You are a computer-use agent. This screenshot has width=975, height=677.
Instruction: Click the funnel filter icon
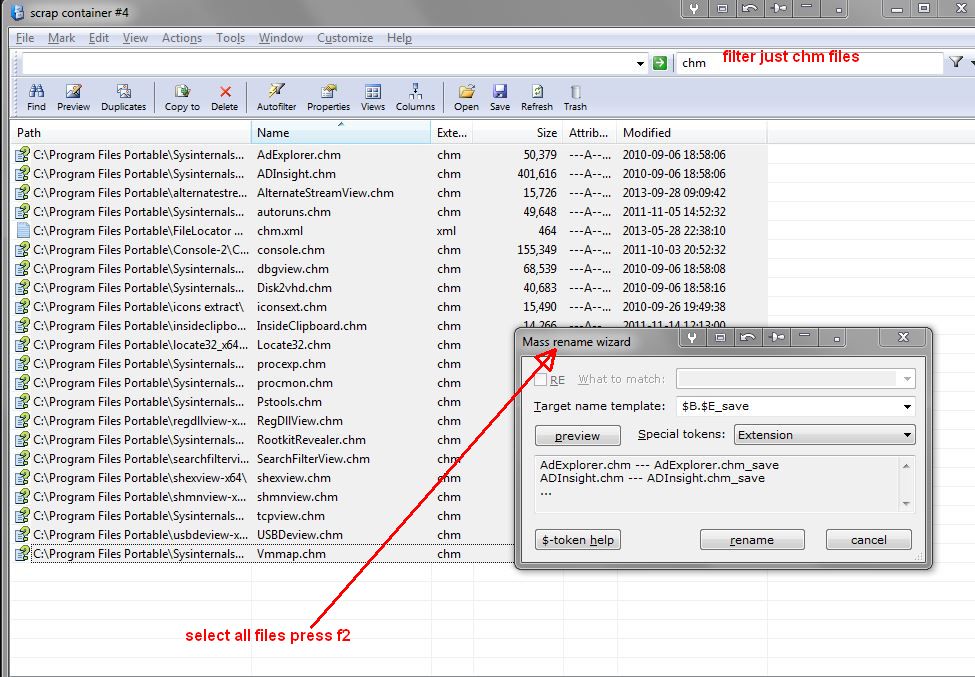pos(956,62)
